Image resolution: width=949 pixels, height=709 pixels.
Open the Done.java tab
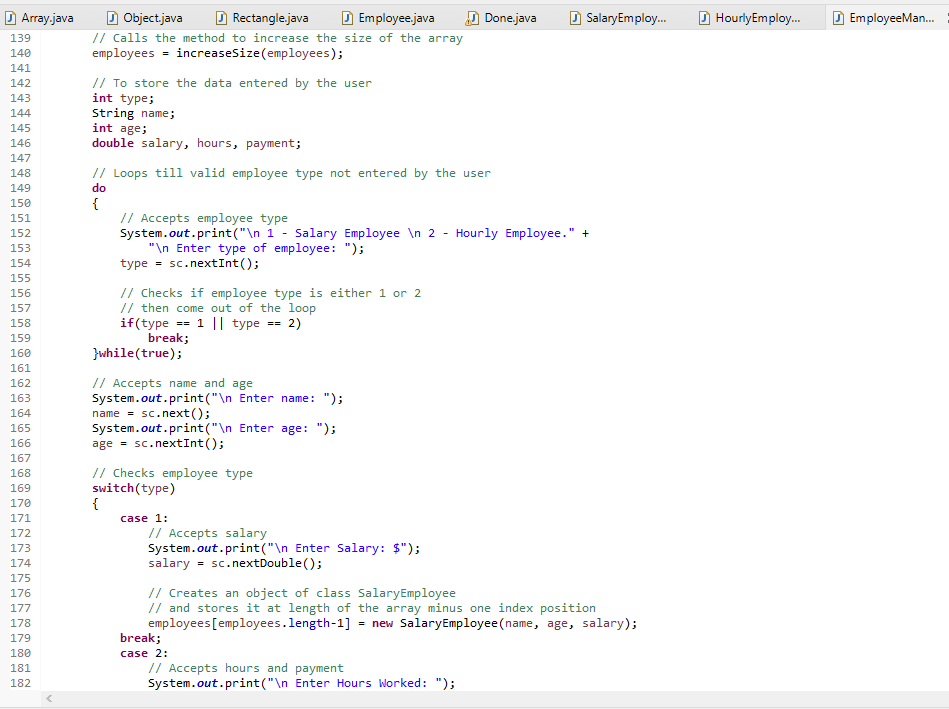pyautogui.click(x=502, y=18)
